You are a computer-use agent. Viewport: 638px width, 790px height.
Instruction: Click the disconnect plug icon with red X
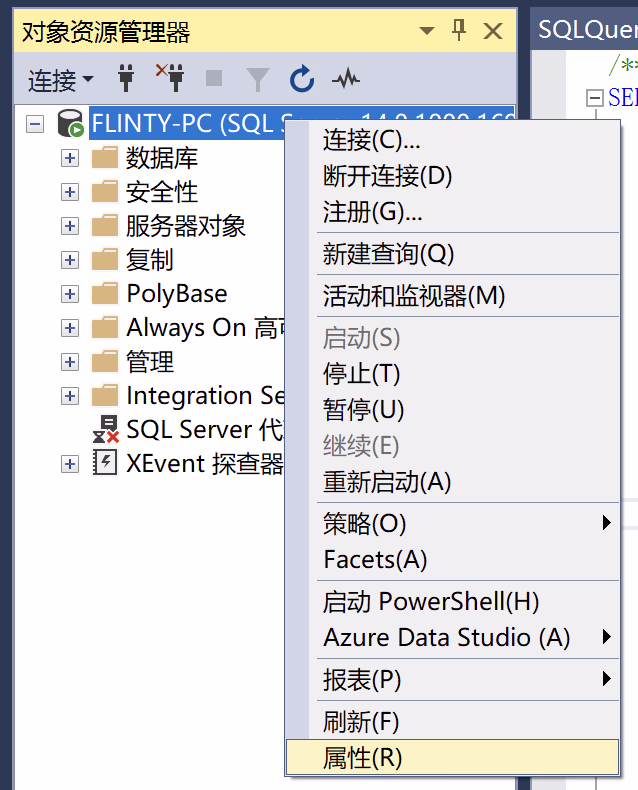(169, 79)
